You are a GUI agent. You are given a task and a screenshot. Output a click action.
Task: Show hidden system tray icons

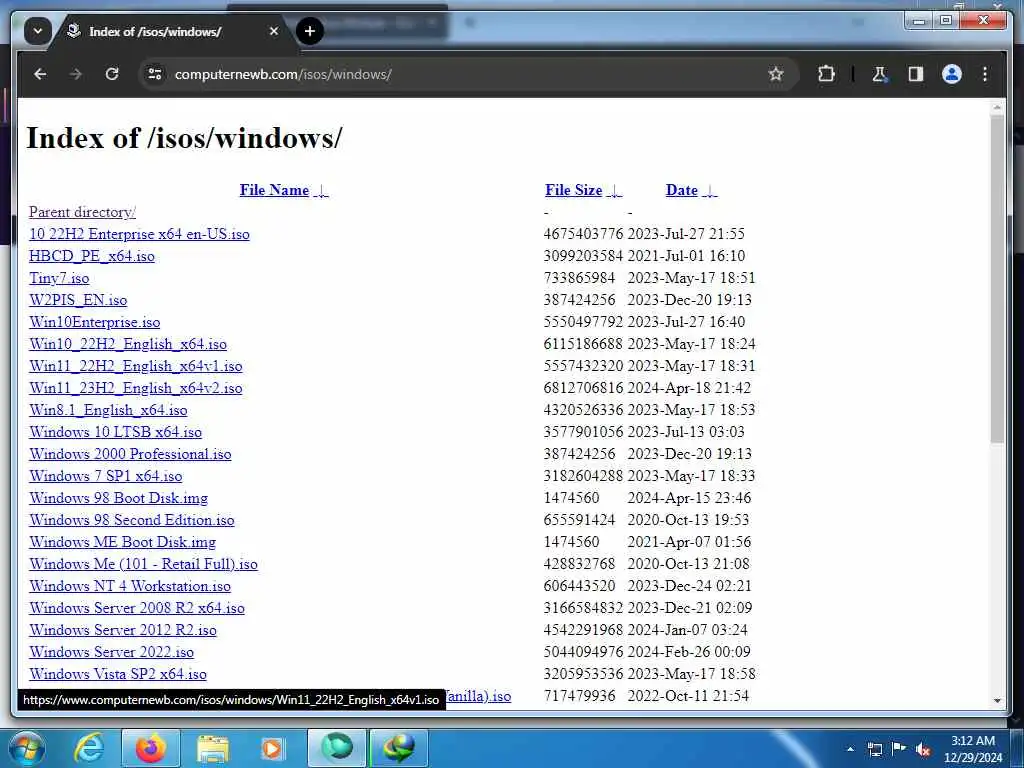pyautogui.click(x=850, y=749)
